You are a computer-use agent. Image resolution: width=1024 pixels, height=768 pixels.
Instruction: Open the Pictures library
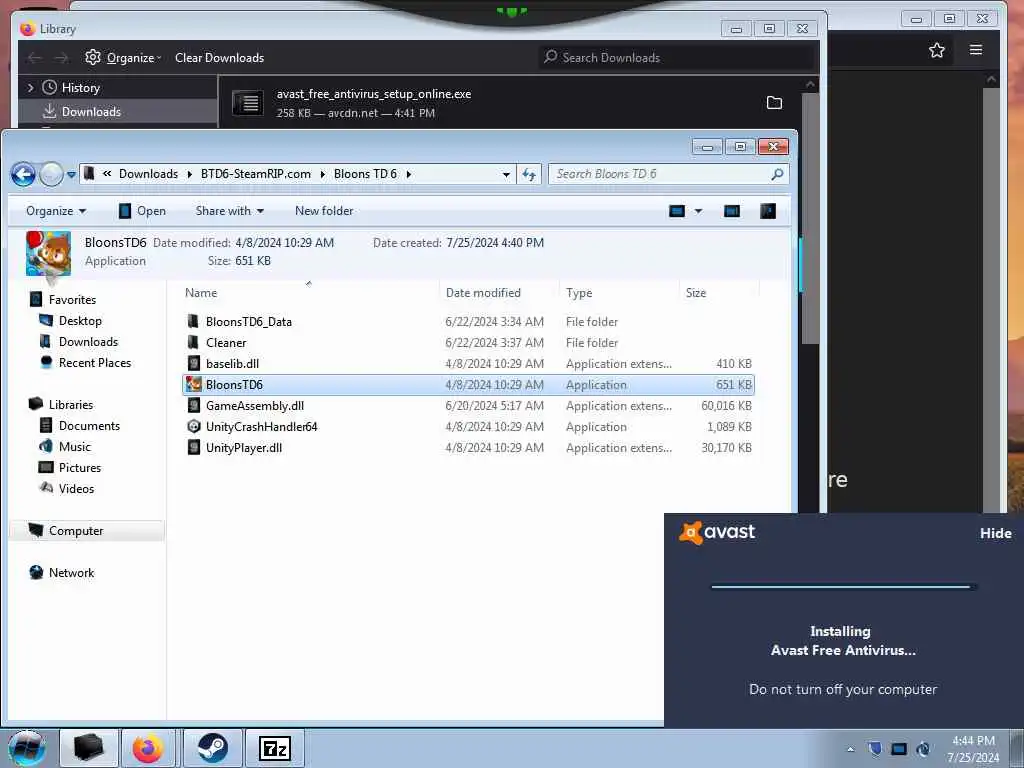coord(80,468)
